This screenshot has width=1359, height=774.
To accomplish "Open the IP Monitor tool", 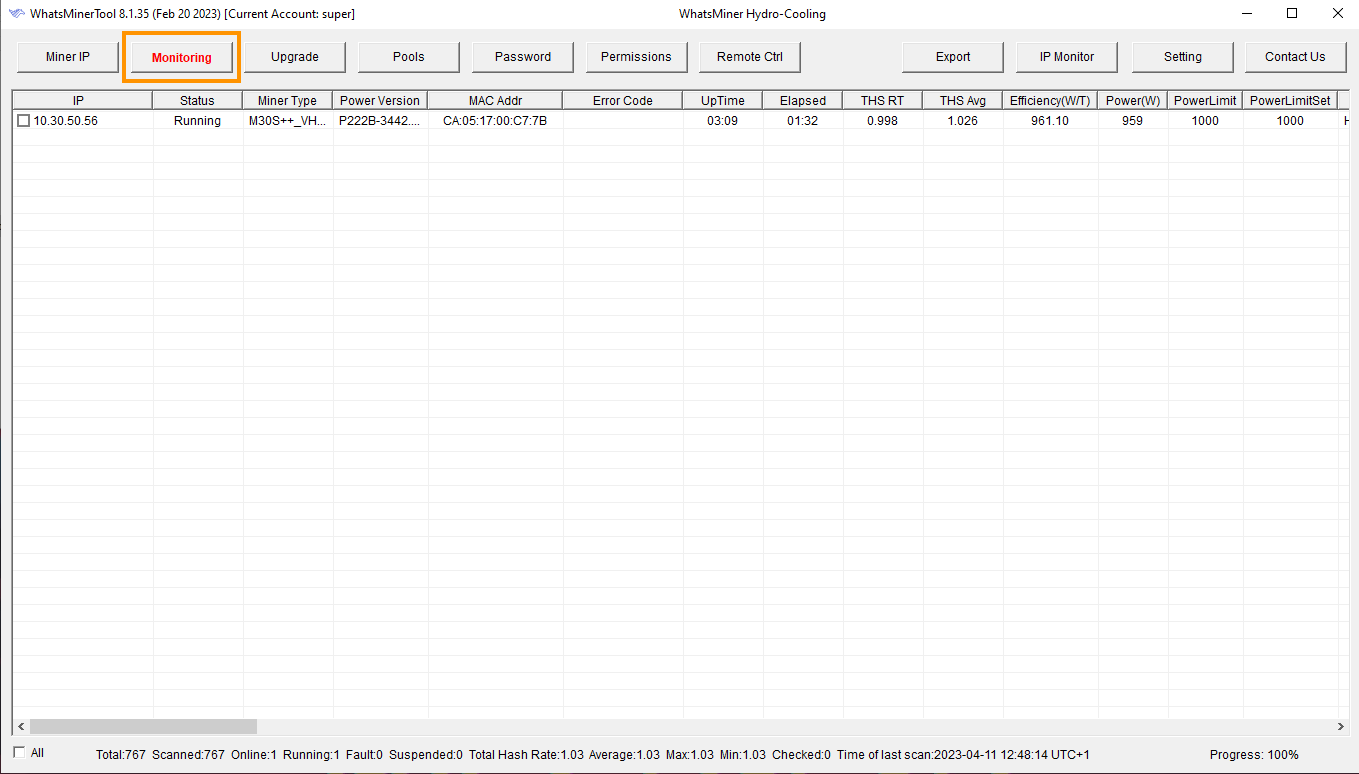I will (x=1067, y=57).
